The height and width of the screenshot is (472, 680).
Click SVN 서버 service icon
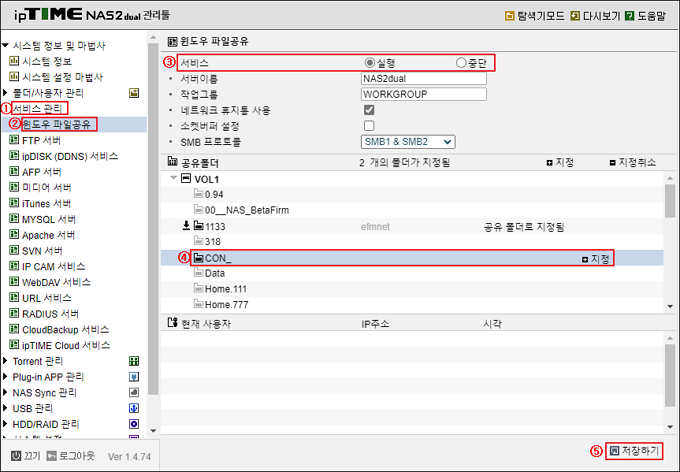(14, 250)
